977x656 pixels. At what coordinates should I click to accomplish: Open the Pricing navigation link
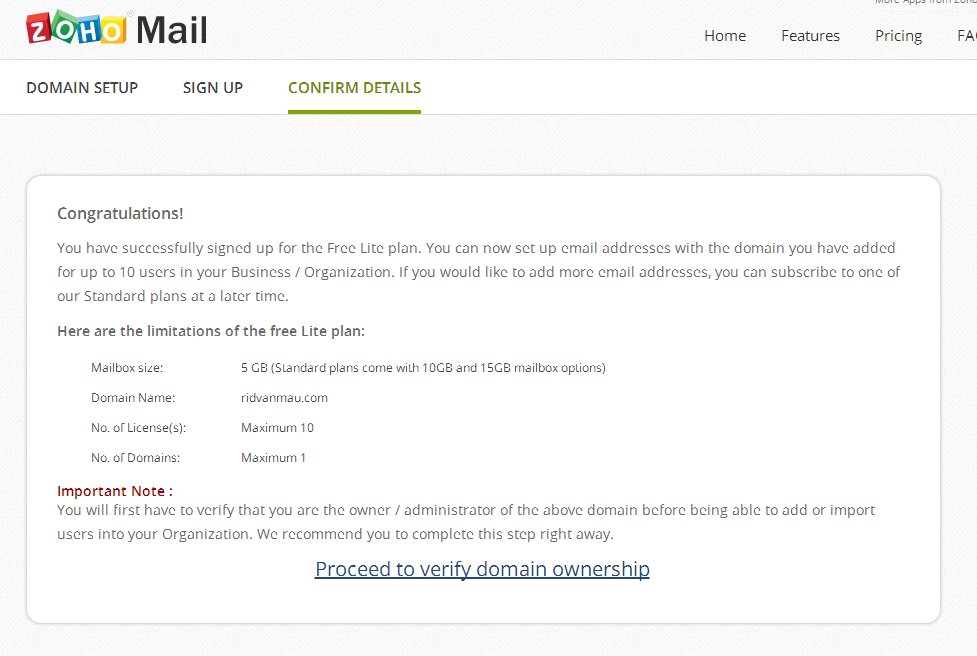click(x=898, y=36)
